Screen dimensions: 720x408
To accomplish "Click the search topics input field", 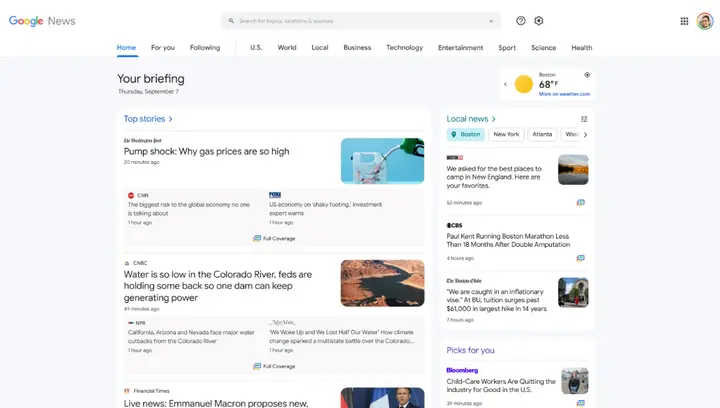I will point(360,21).
